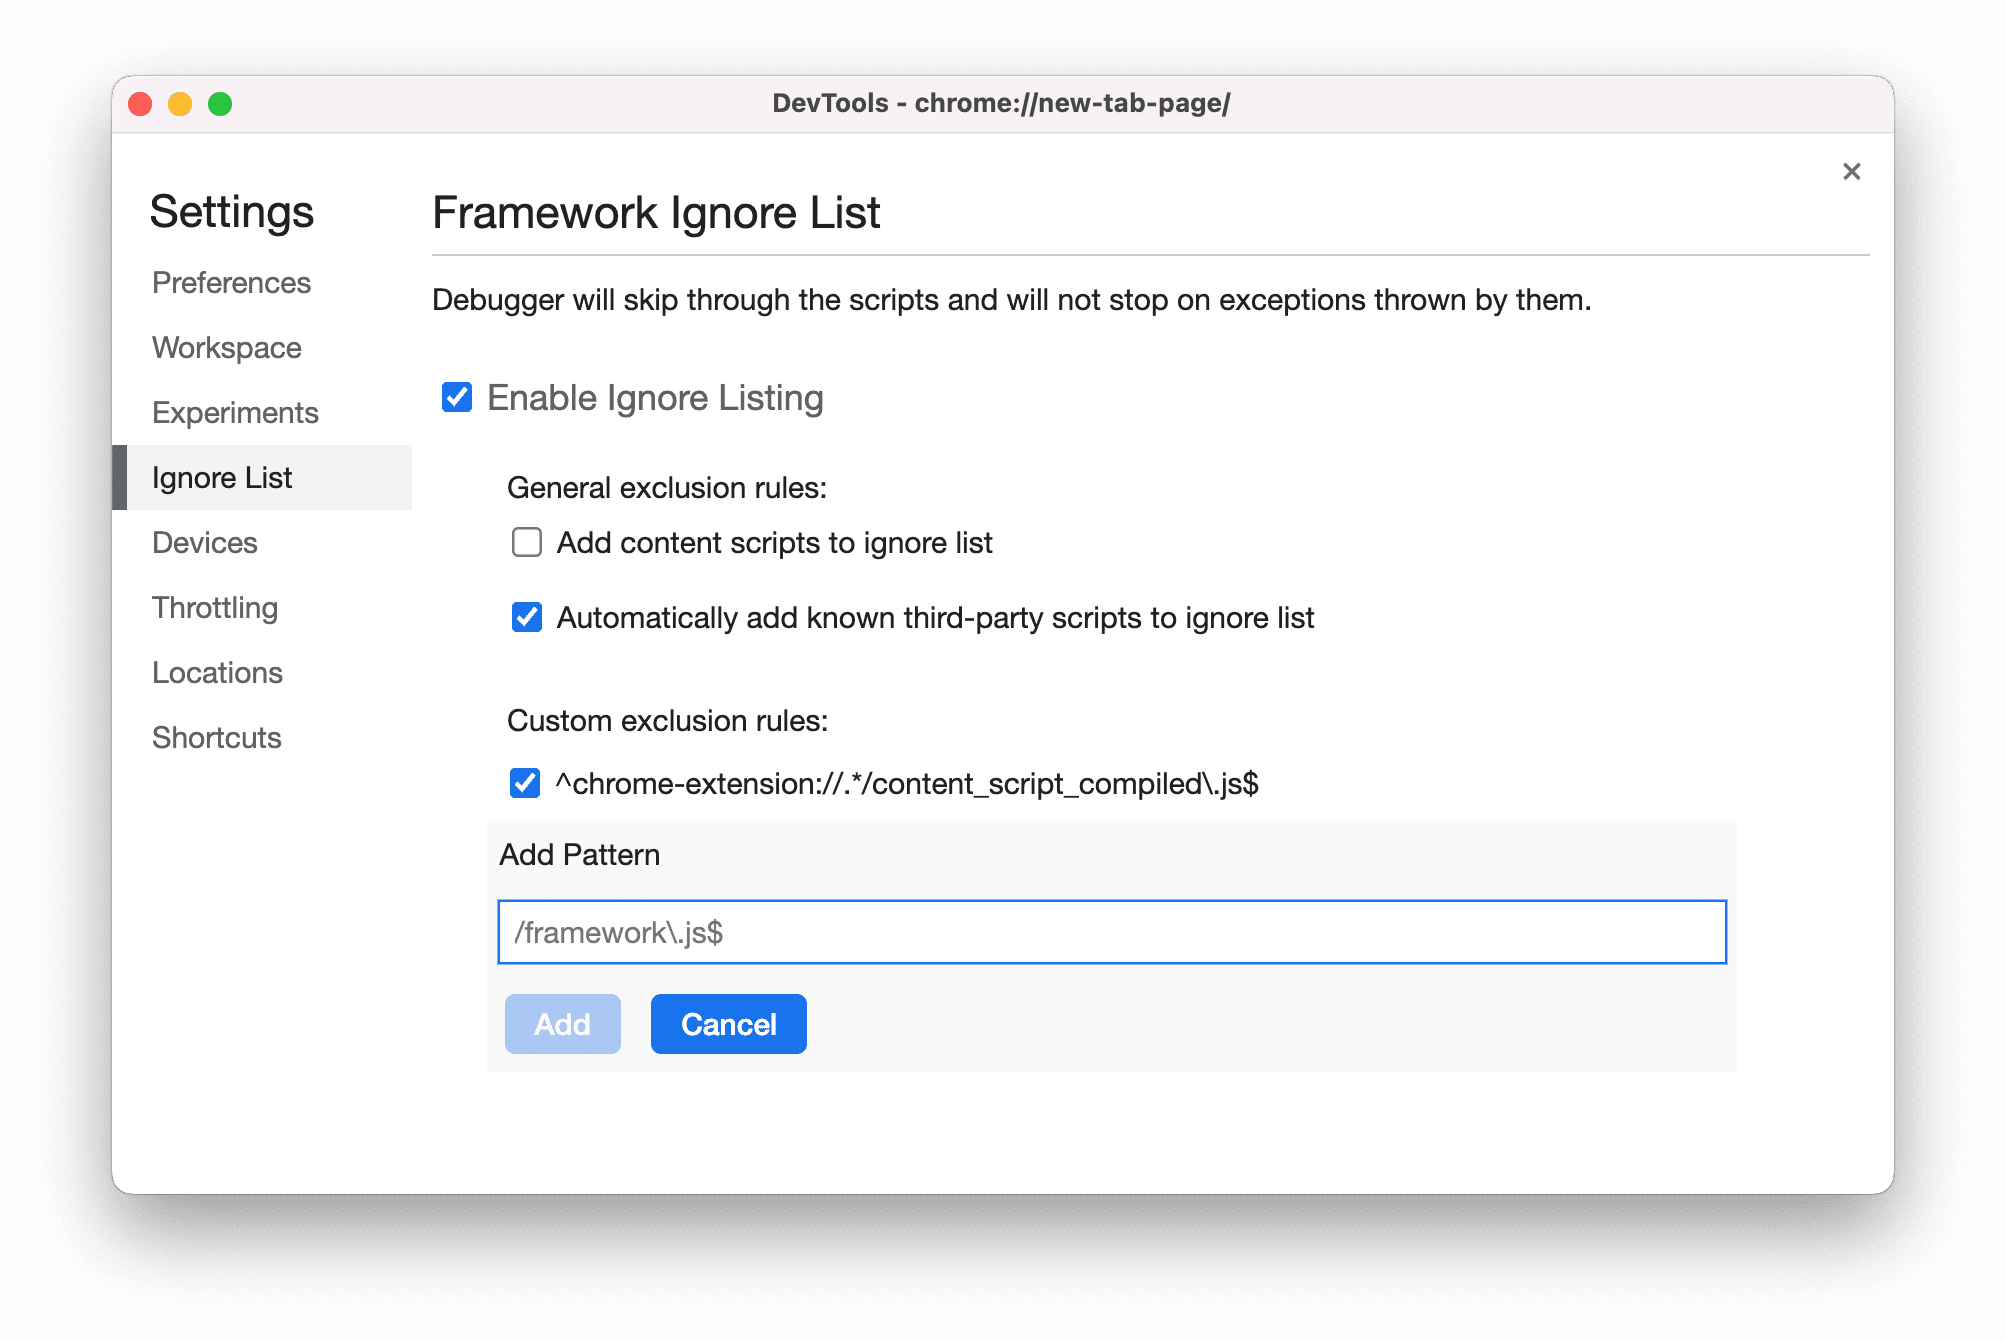Toggle Enable Ignore Listing checkbox
This screenshot has height=1342, width=2006.
pyautogui.click(x=458, y=397)
